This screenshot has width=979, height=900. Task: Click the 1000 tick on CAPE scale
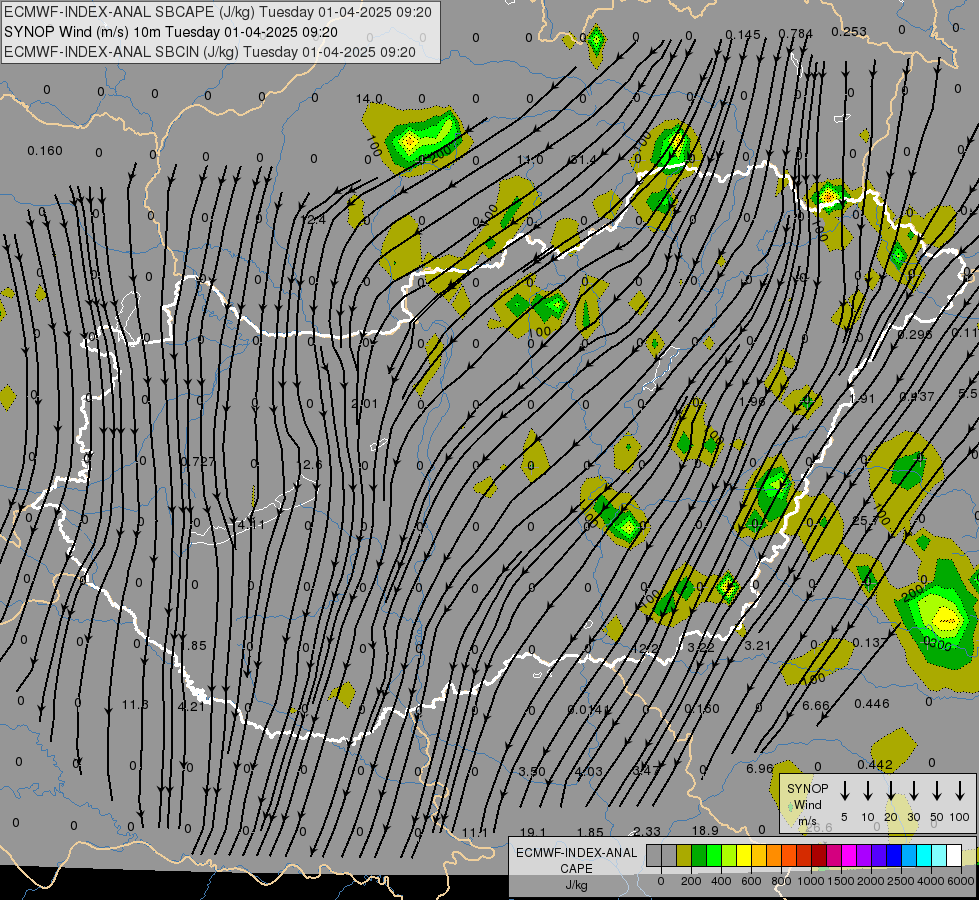[810, 881]
